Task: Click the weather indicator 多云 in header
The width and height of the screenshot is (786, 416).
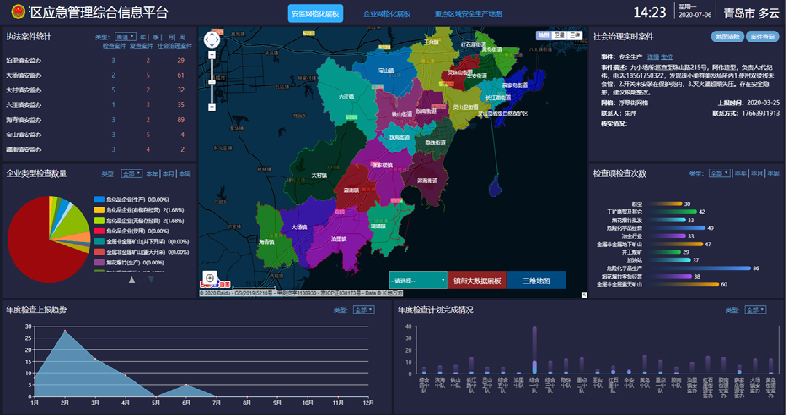Action: 768,13
